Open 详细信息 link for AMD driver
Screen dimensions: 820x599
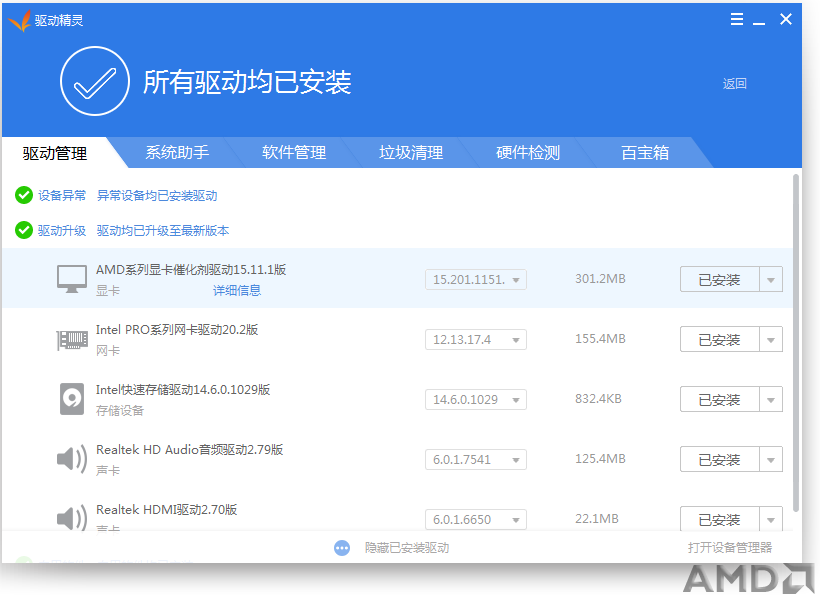pos(237,290)
